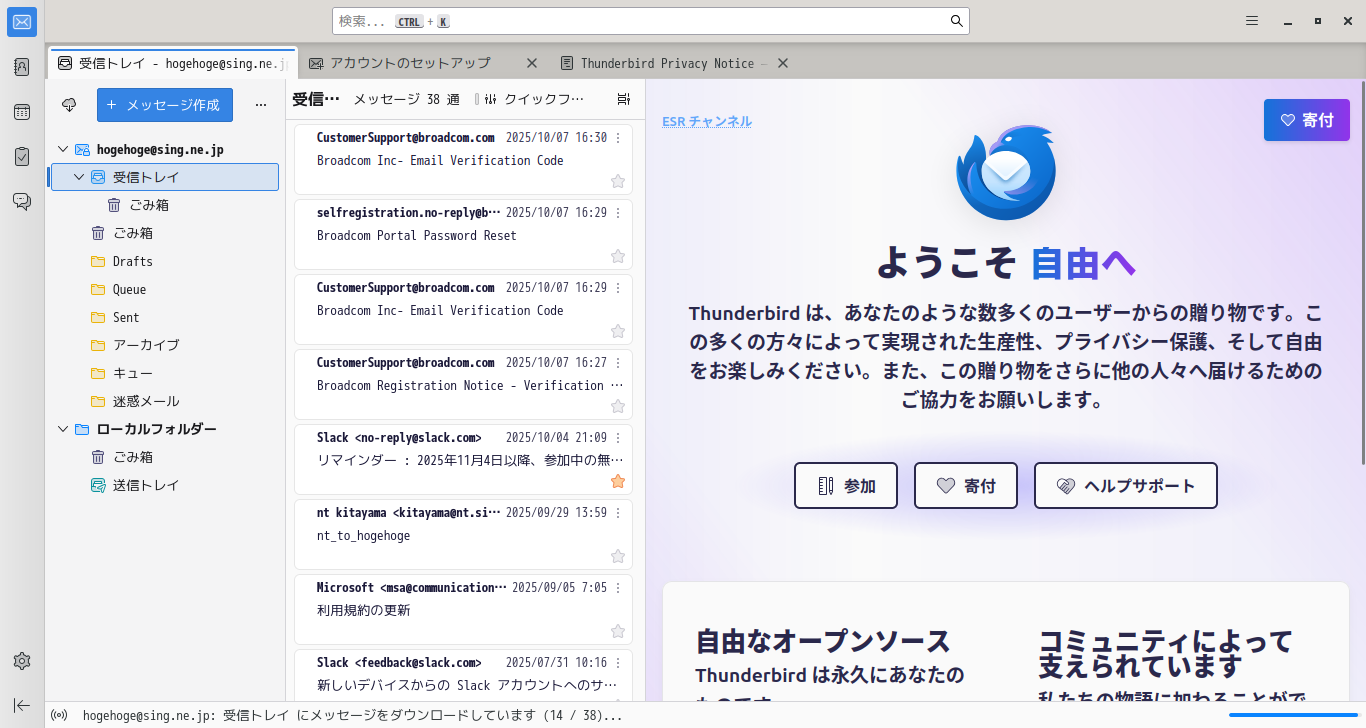The image size is (1366, 728).
Task: Open the nt kitayama nt_to_hogehoge message
Action: click(x=463, y=534)
